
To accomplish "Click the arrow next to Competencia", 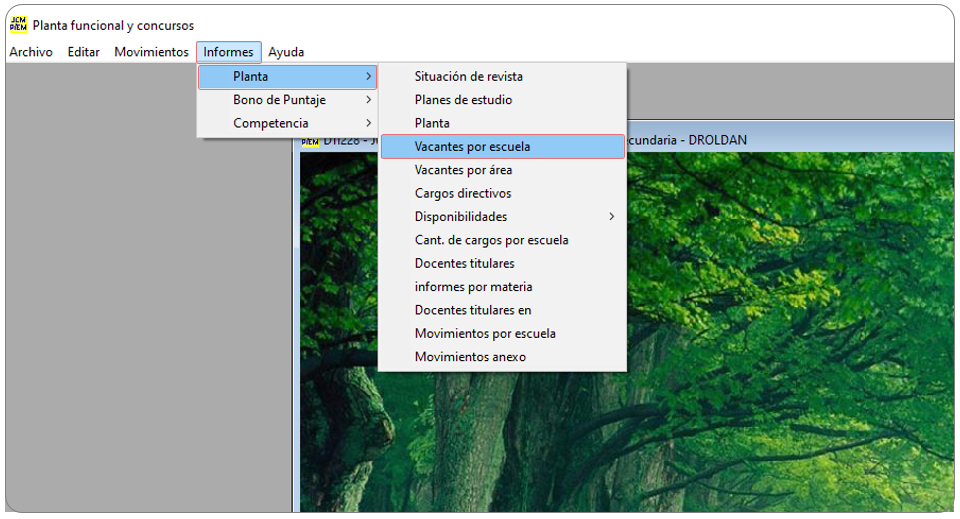I will coord(369,123).
